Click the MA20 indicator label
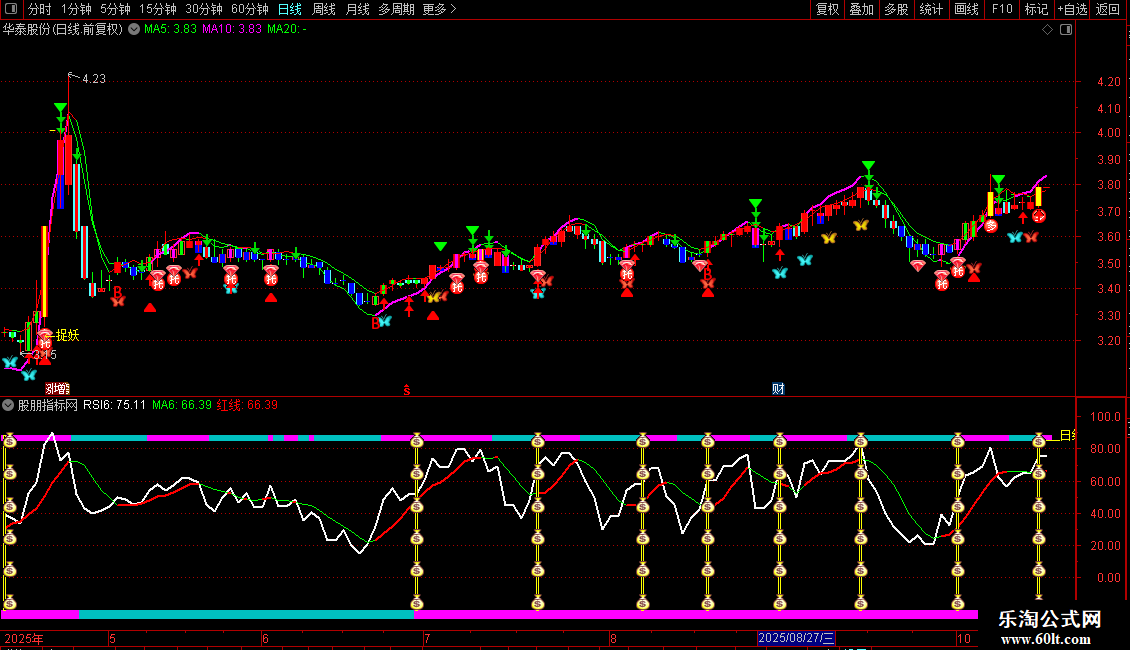 point(287,29)
